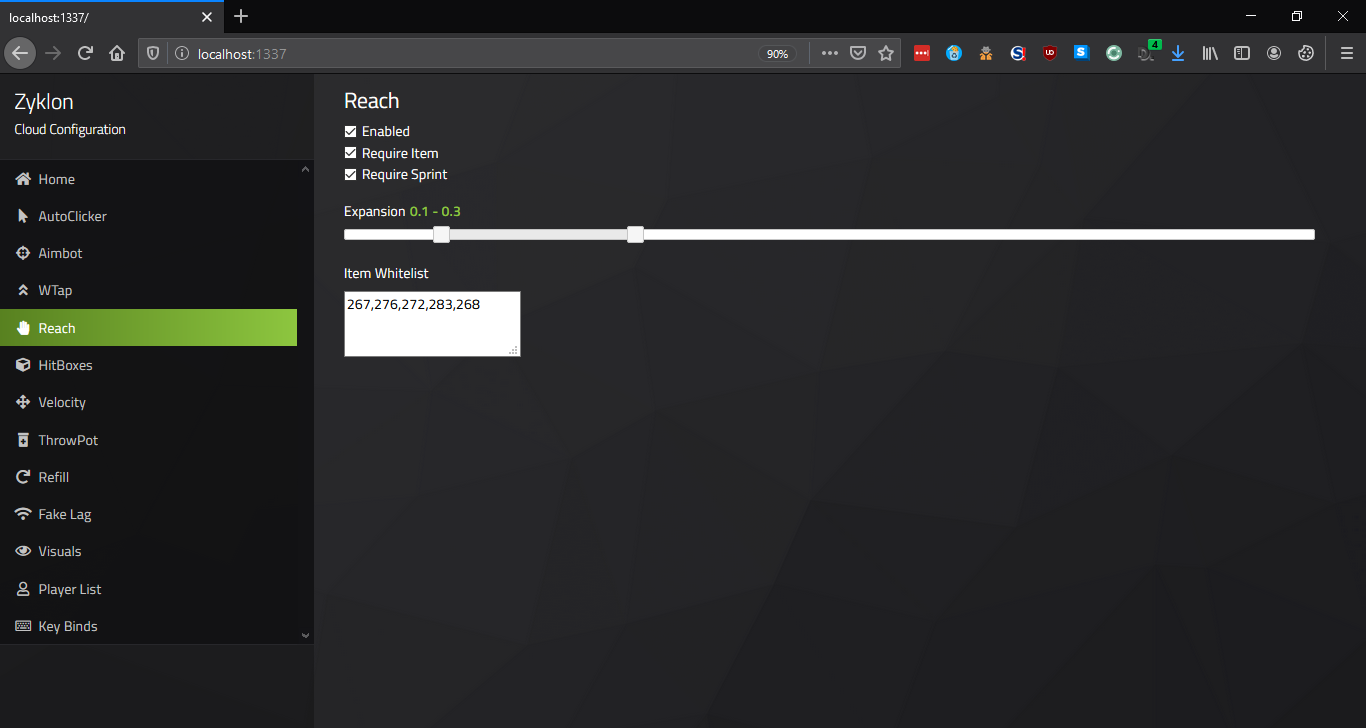The height and width of the screenshot is (728, 1366).
Task: Click the WTap double-chevron icon
Action: (x=23, y=290)
